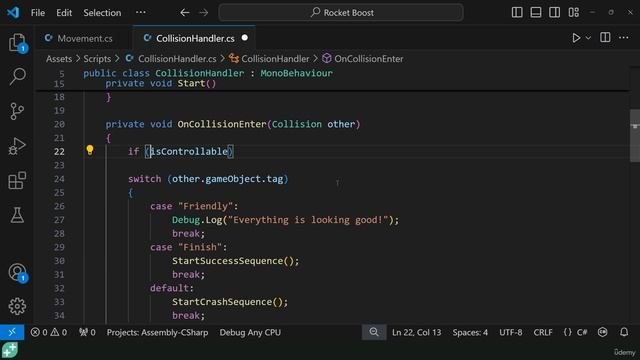Change the UTF-8 encoding

(511, 332)
